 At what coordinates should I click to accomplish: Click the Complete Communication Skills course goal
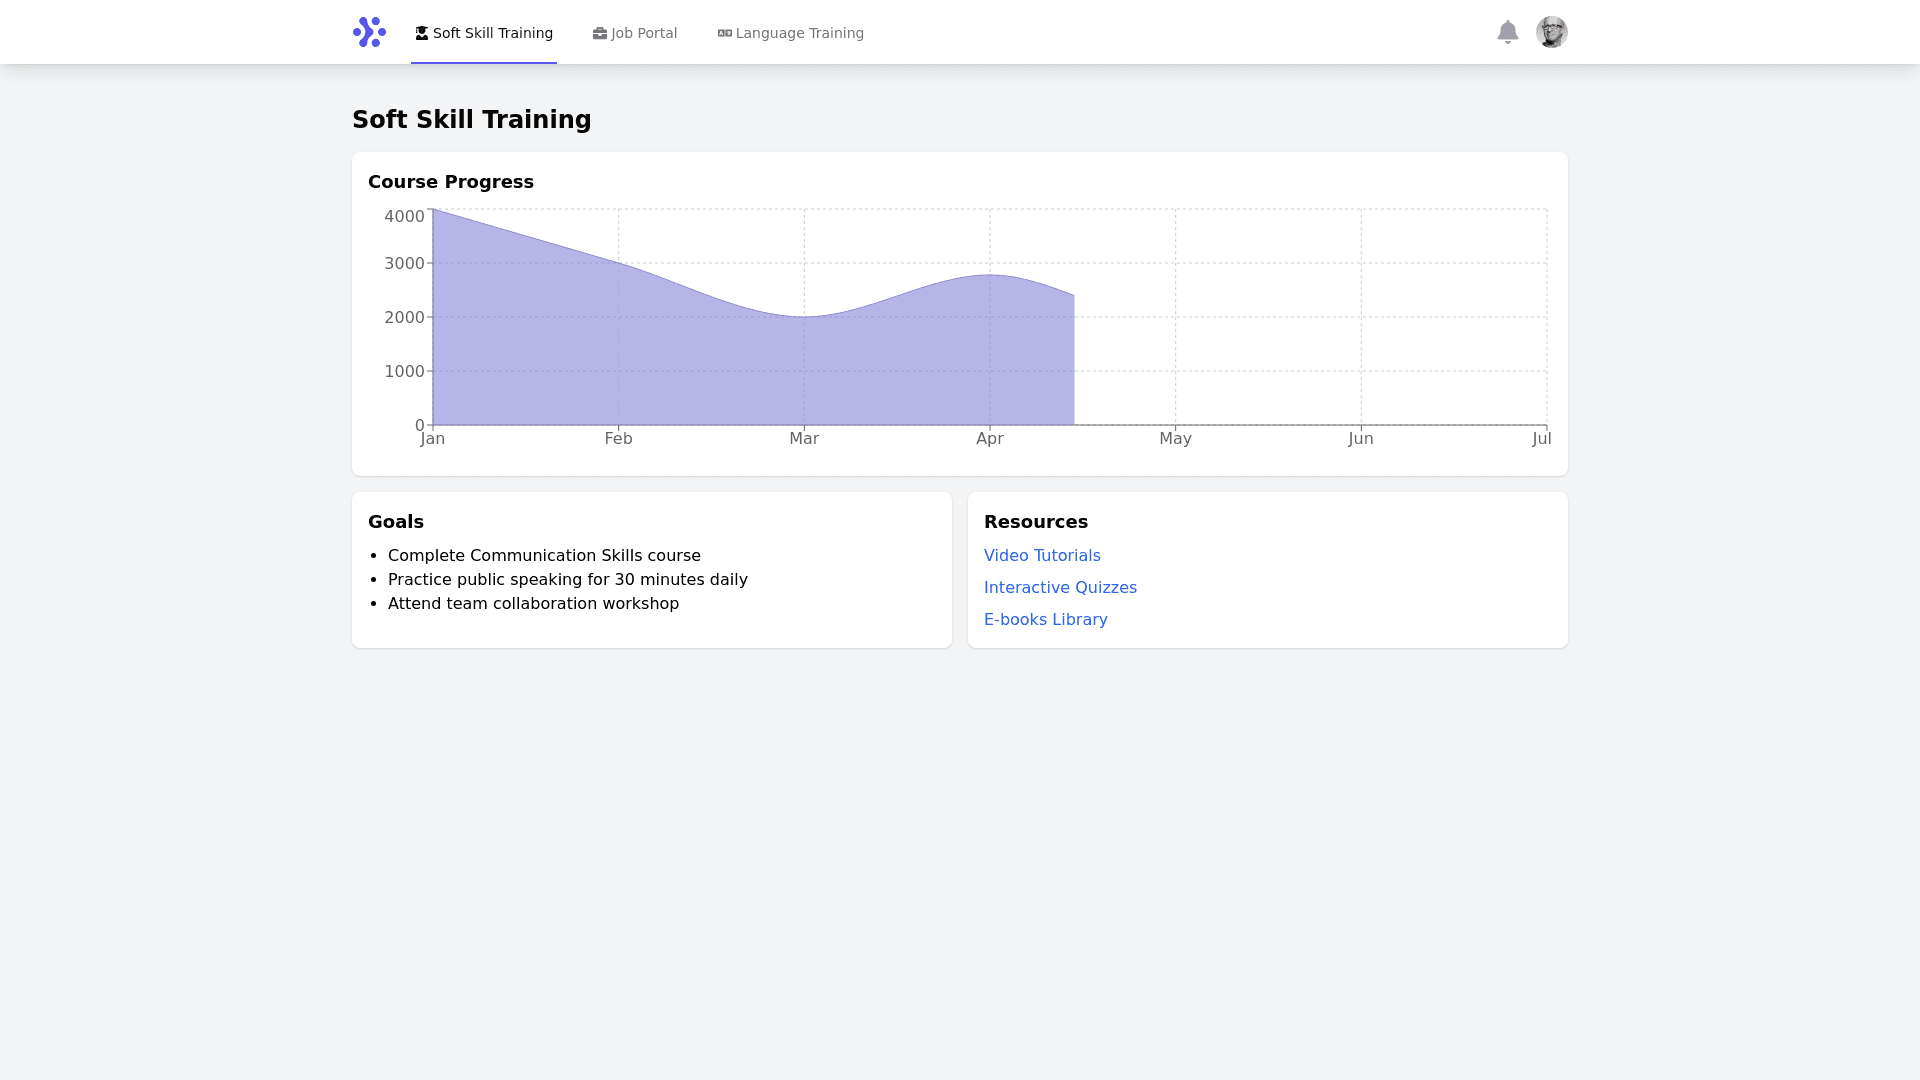click(544, 555)
